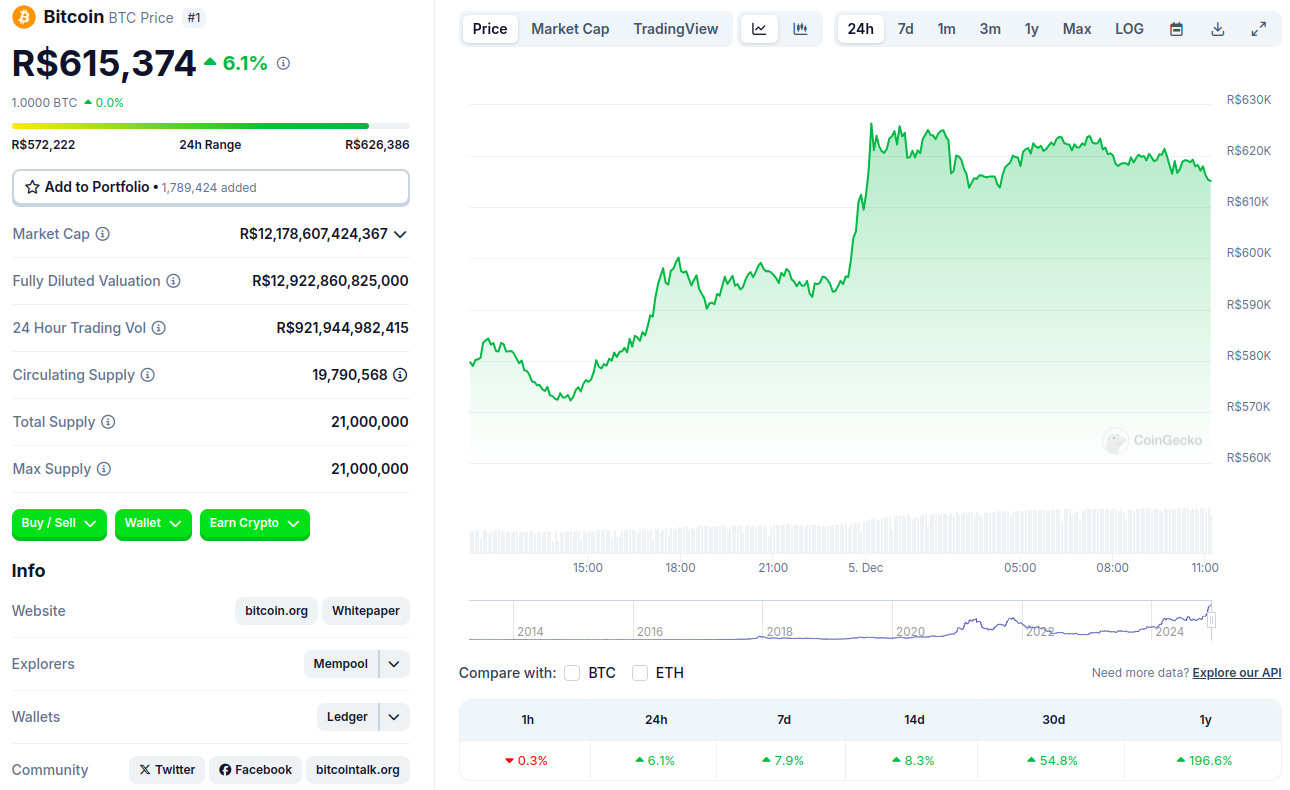The width and height of the screenshot is (1290, 790).
Task: Open the Buy / Sell dropdown
Action: [59, 524]
